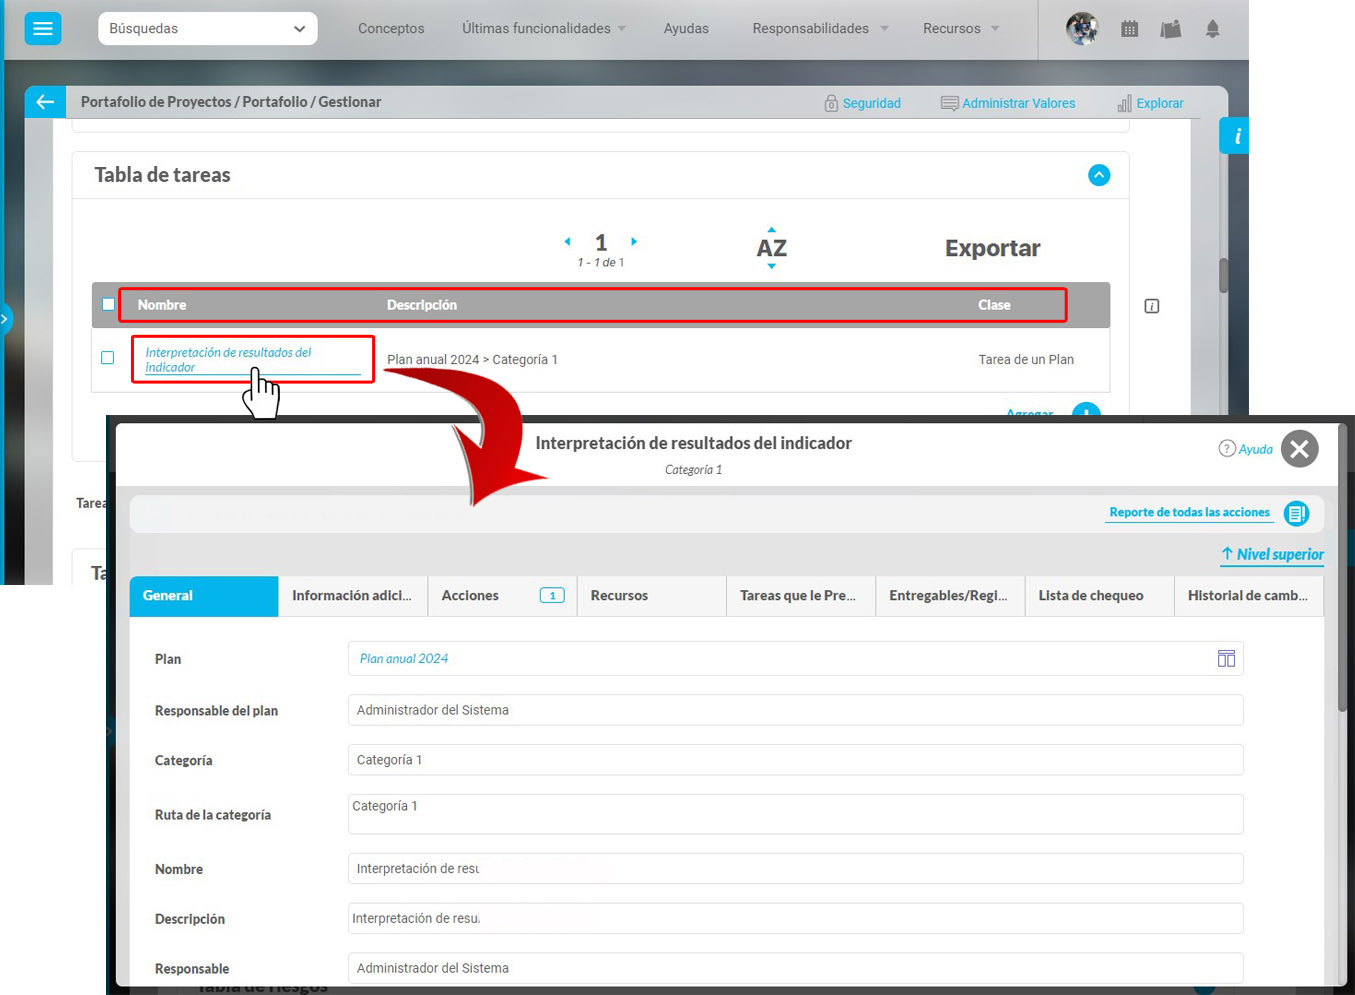Image resolution: width=1355 pixels, height=995 pixels.
Task: Click the notifications bell icon
Action: pos(1212,29)
